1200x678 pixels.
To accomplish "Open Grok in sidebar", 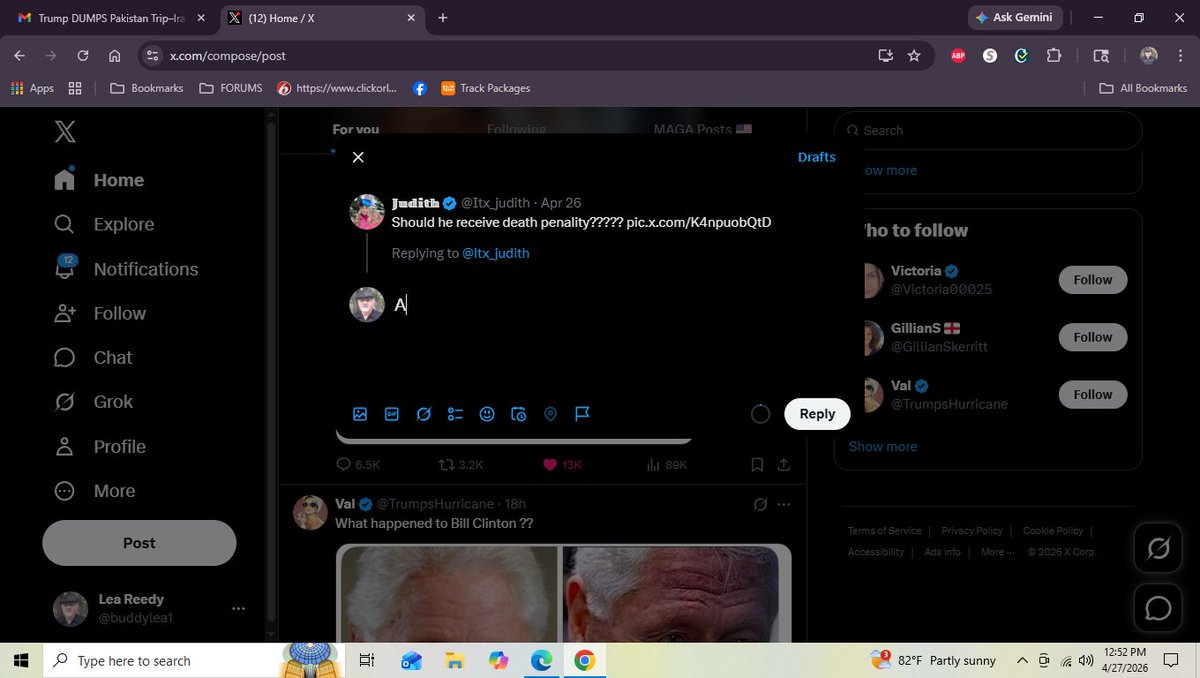I will tap(94, 402).
